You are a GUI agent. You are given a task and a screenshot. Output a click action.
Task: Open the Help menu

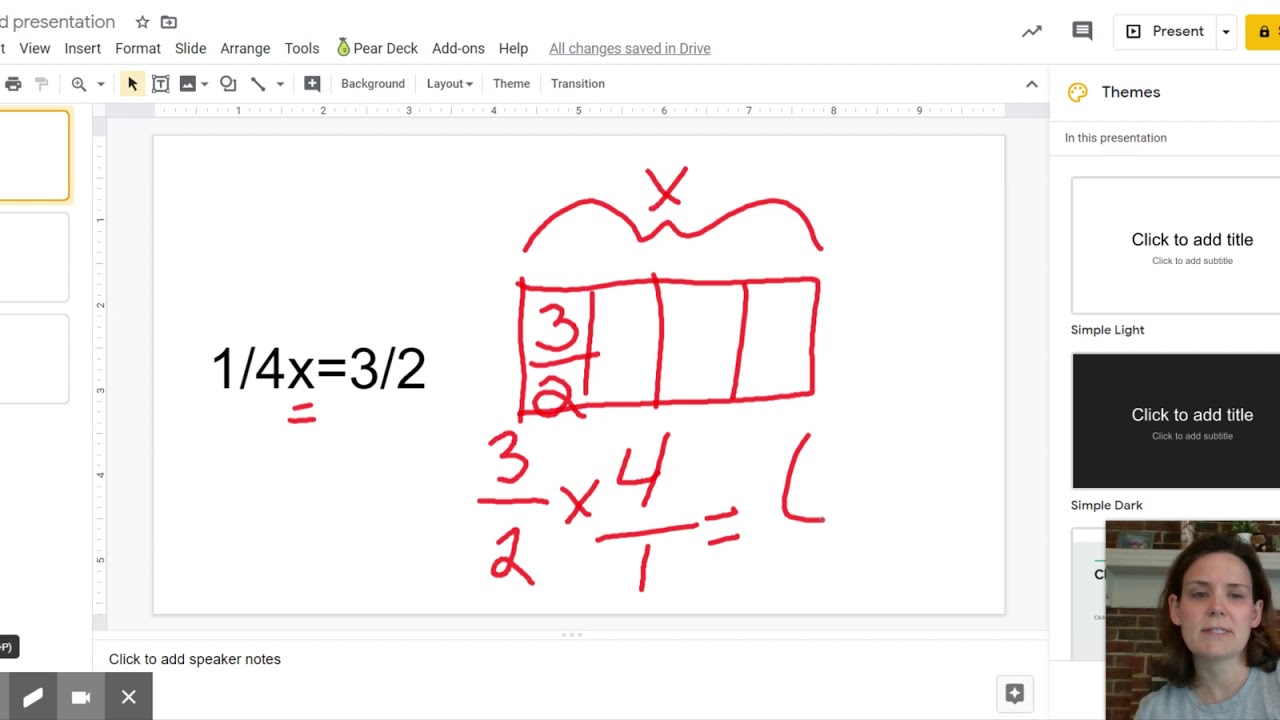coord(513,48)
